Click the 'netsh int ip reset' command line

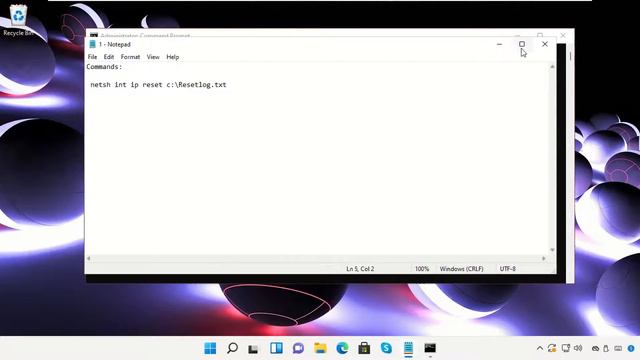[x=158, y=84]
